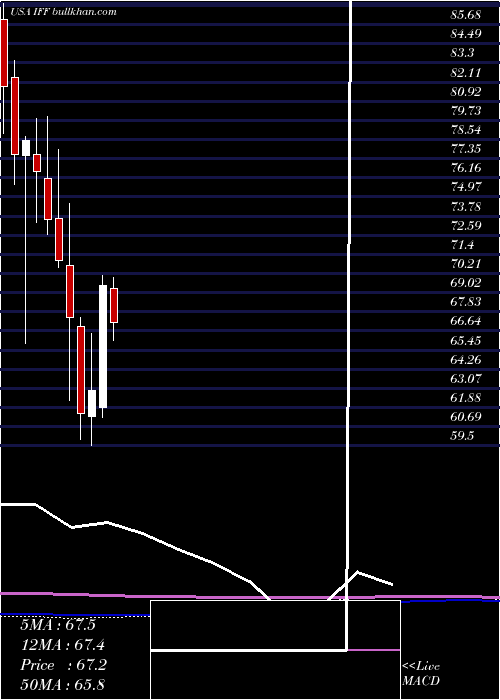Click the 72.59 price axis label
The image size is (500, 700).
coord(466,225)
